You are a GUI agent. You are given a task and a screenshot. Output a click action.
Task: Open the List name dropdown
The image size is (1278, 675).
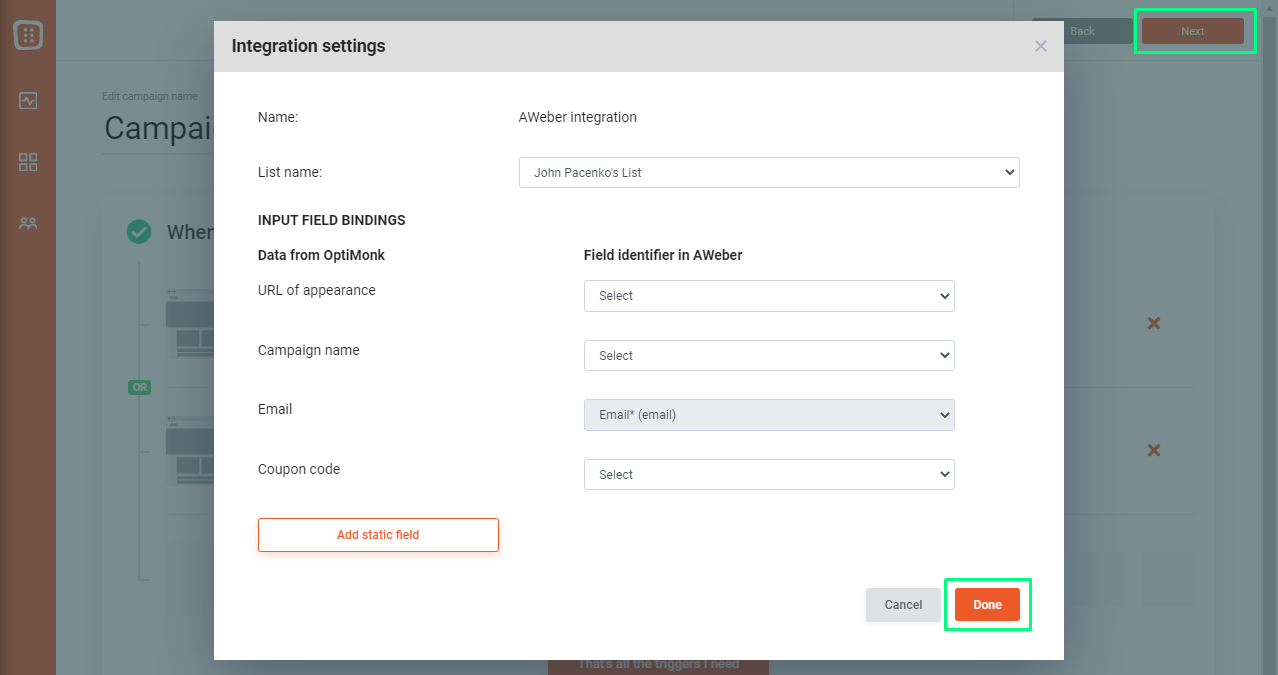(769, 172)
